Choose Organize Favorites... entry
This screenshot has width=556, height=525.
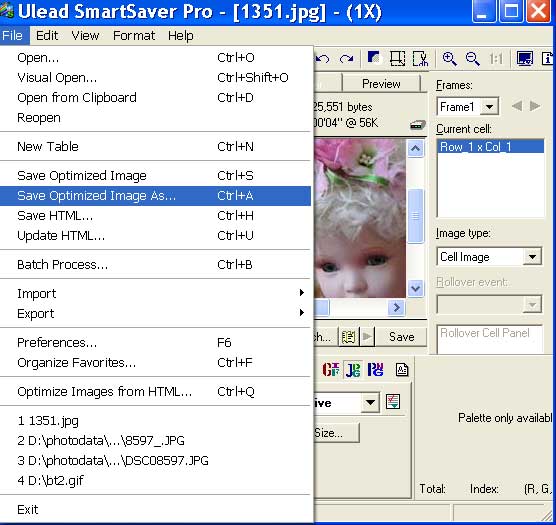155,362
